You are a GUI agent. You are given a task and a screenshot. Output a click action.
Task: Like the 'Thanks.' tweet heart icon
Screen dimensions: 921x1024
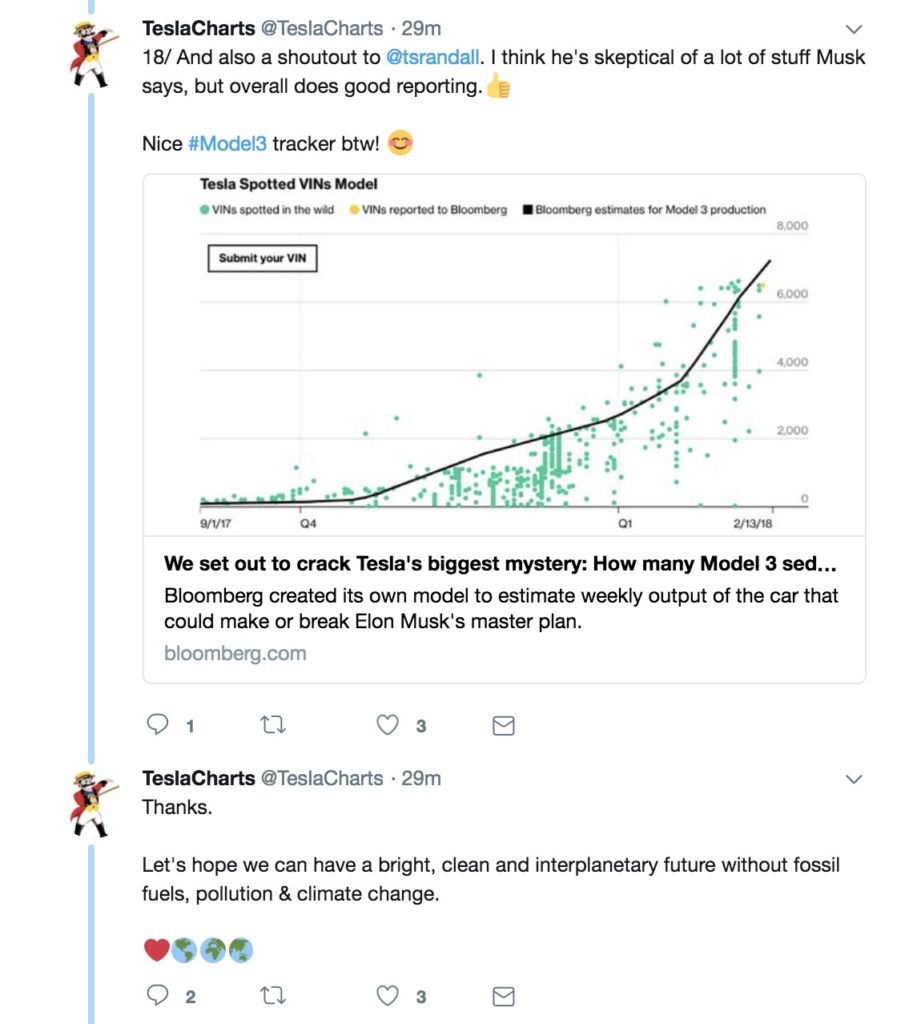pyautogui.click(x=387, y=996)
